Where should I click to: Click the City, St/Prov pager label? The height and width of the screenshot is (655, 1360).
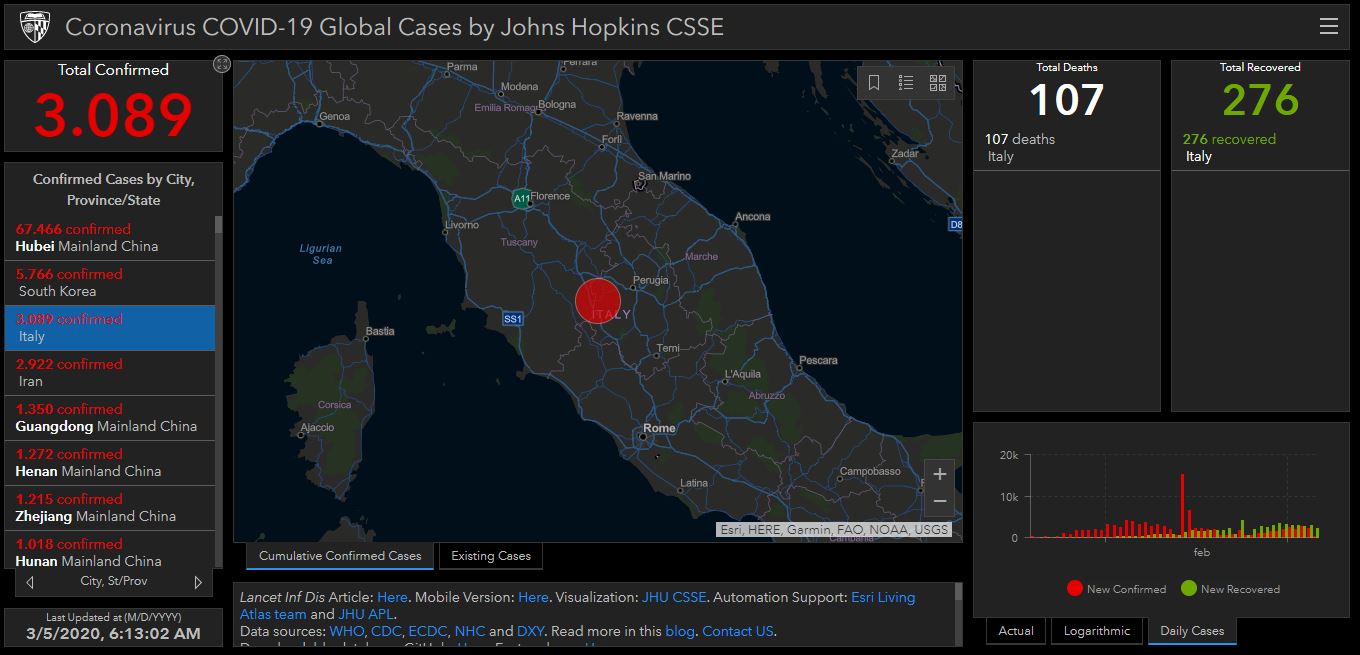click(114, 582)
